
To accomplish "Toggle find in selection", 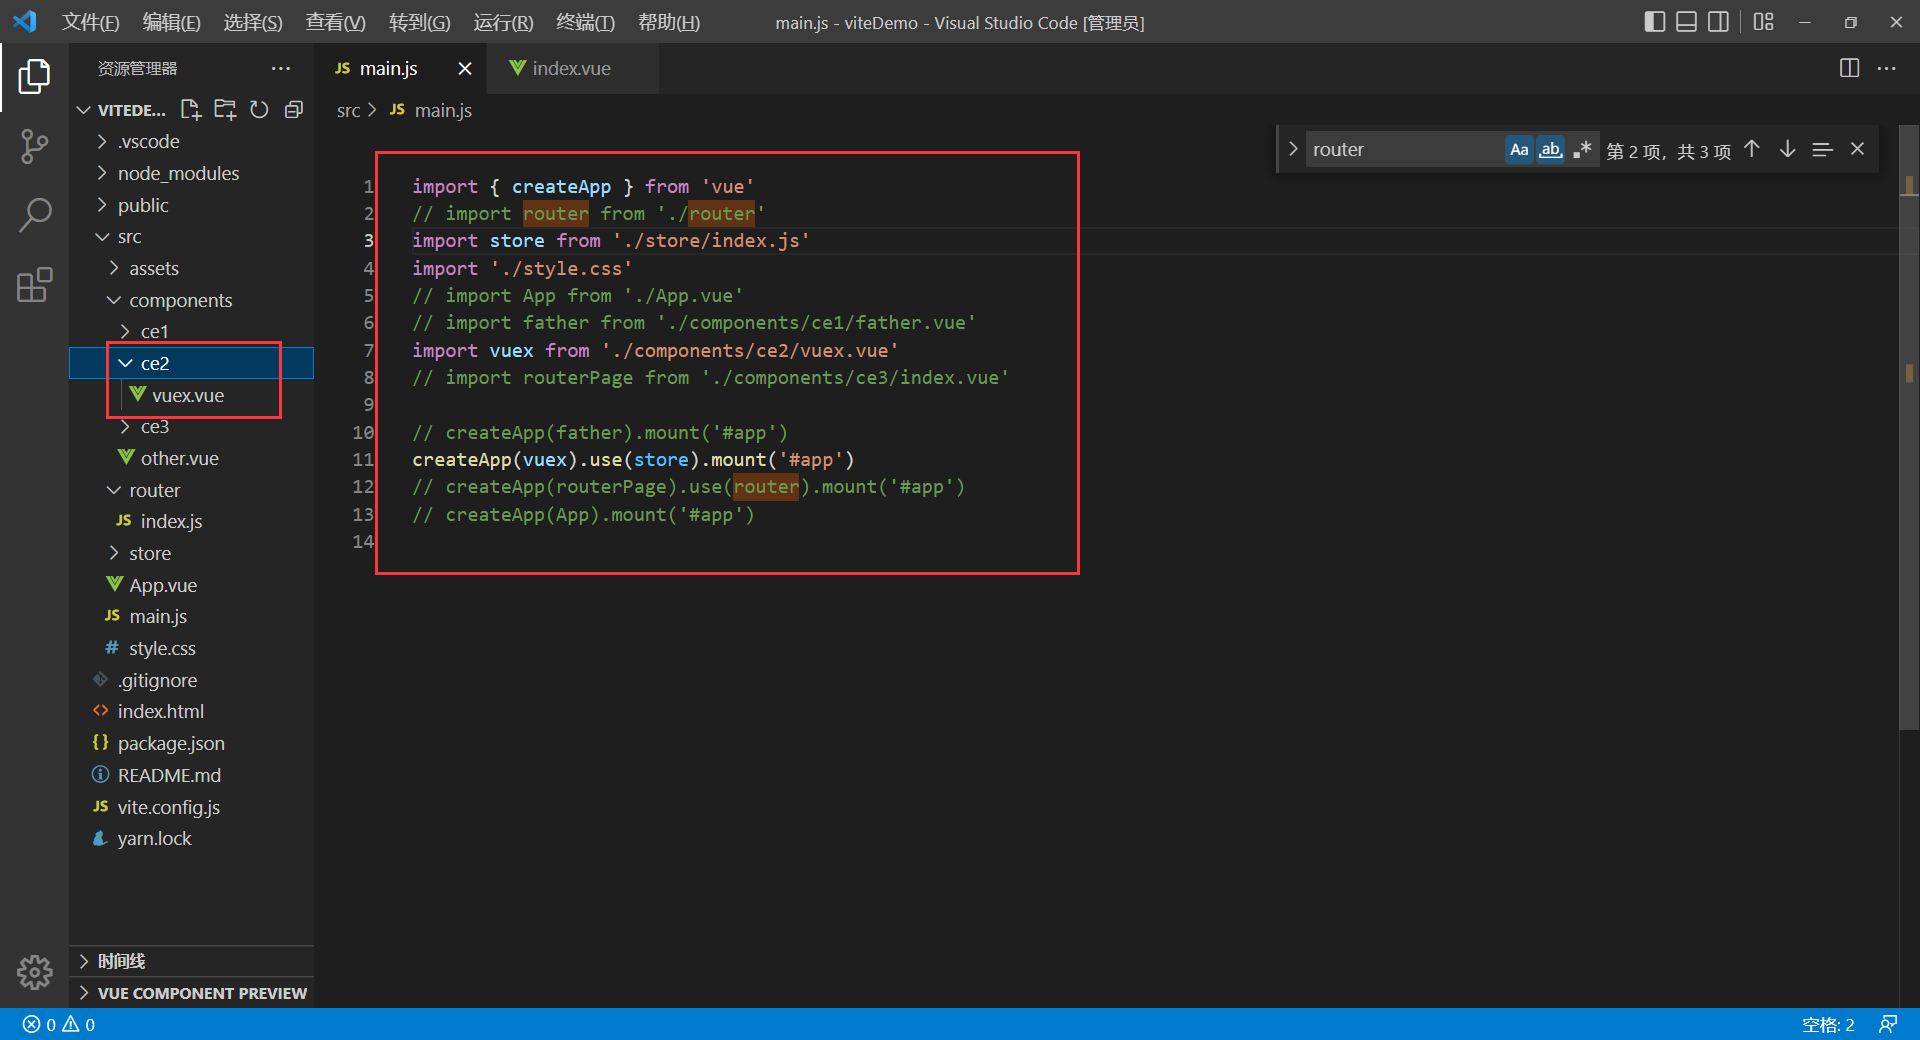I will pyautogui.click(x=1822, y=149).
